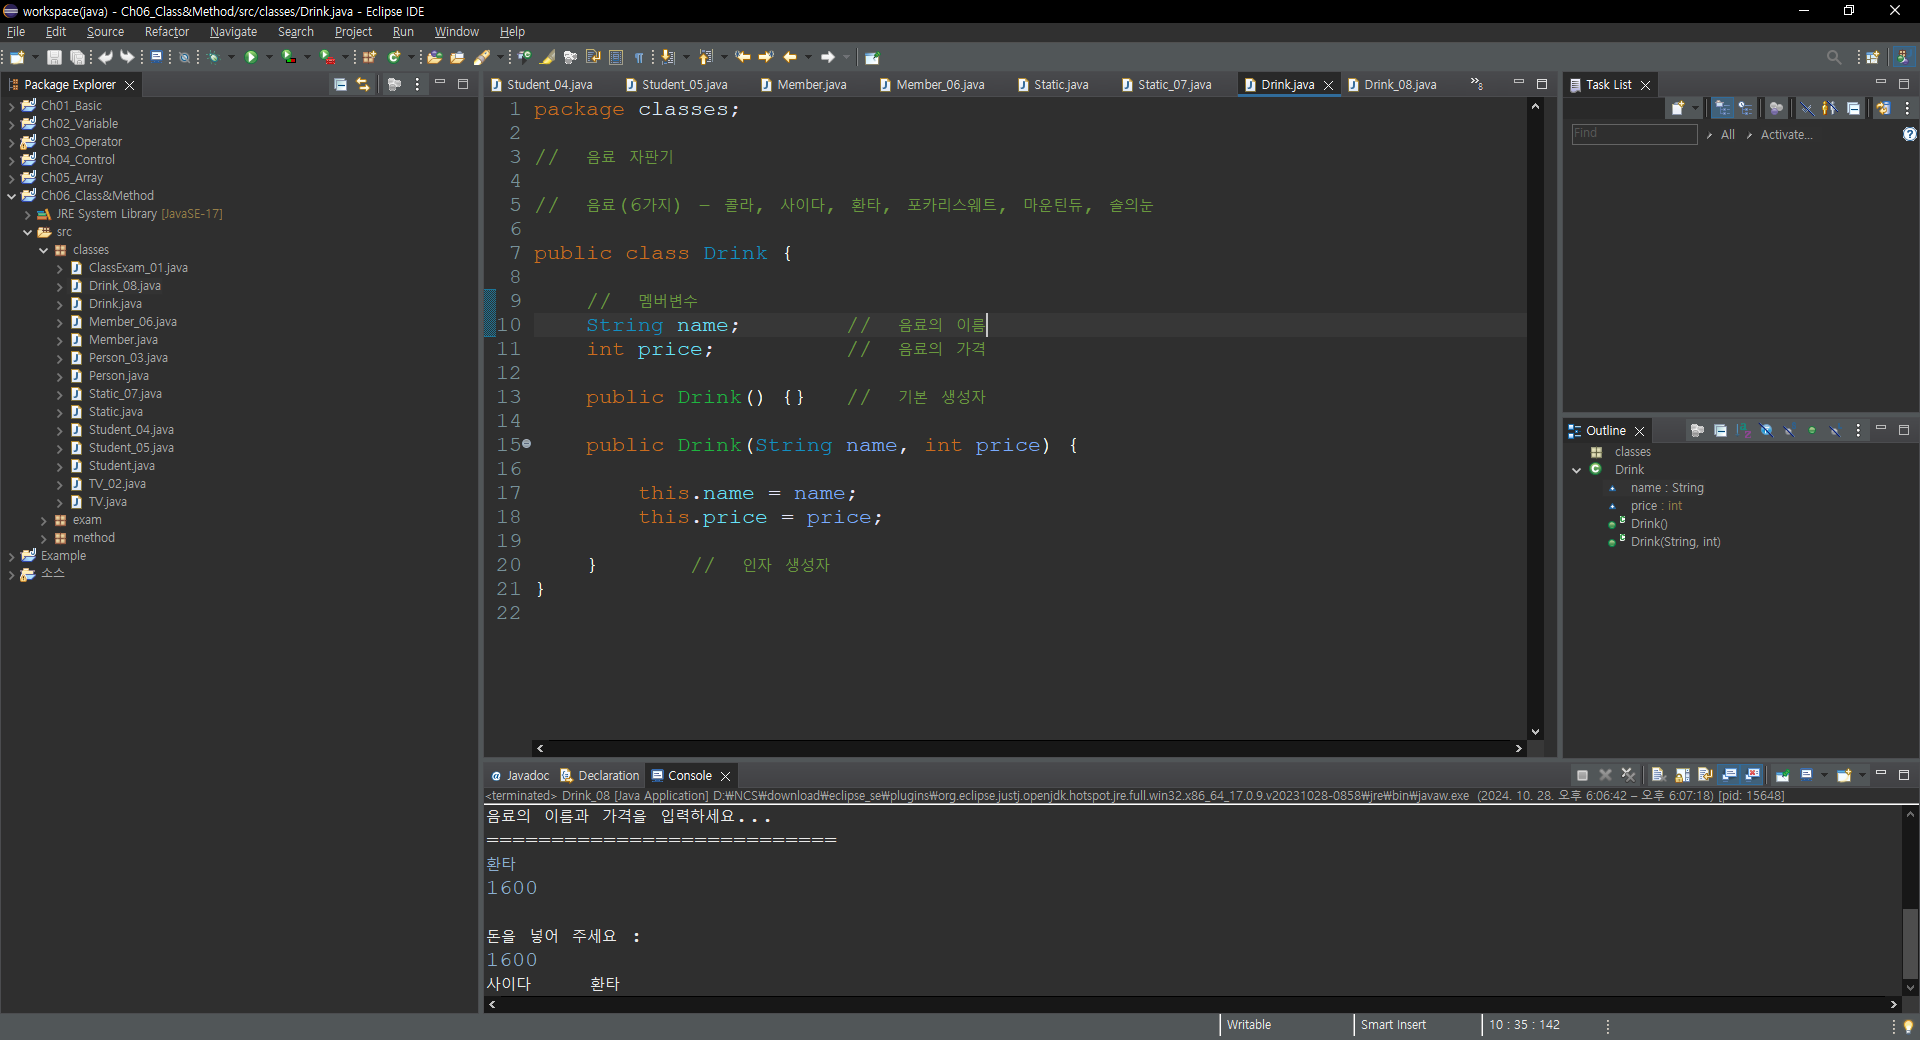Open the Refactor menu

coord(166,32)
